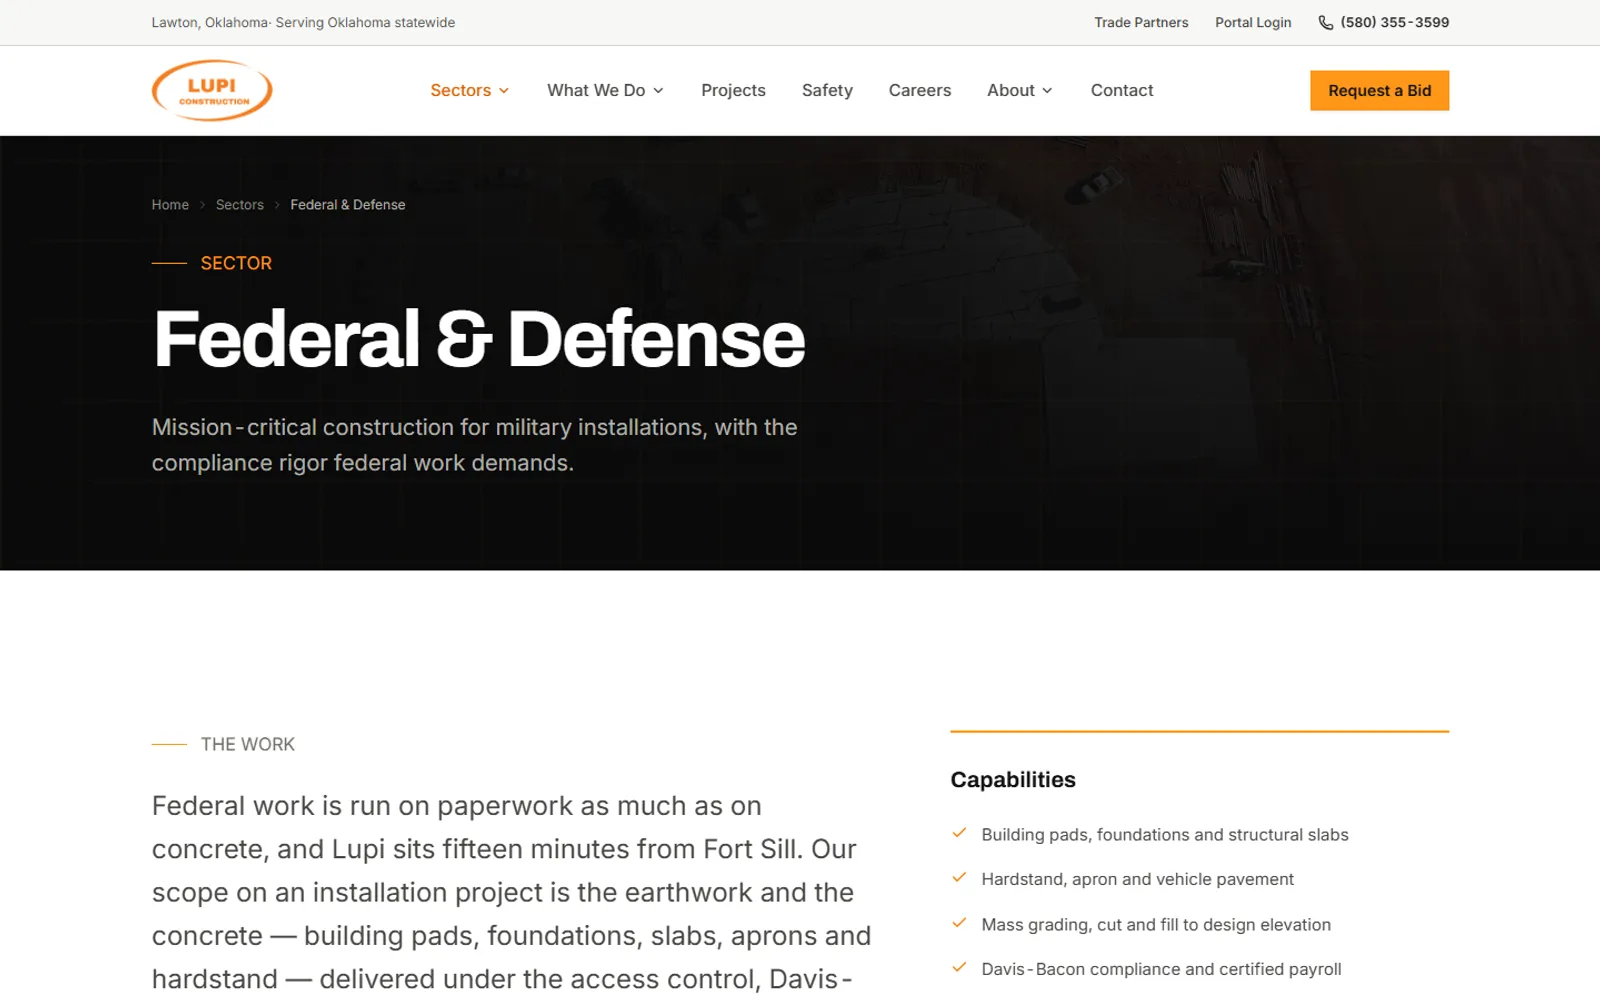Click the Federal & Defense main heading
This screenshot has width=1600, height=1000.
click(x=479, y=339)
